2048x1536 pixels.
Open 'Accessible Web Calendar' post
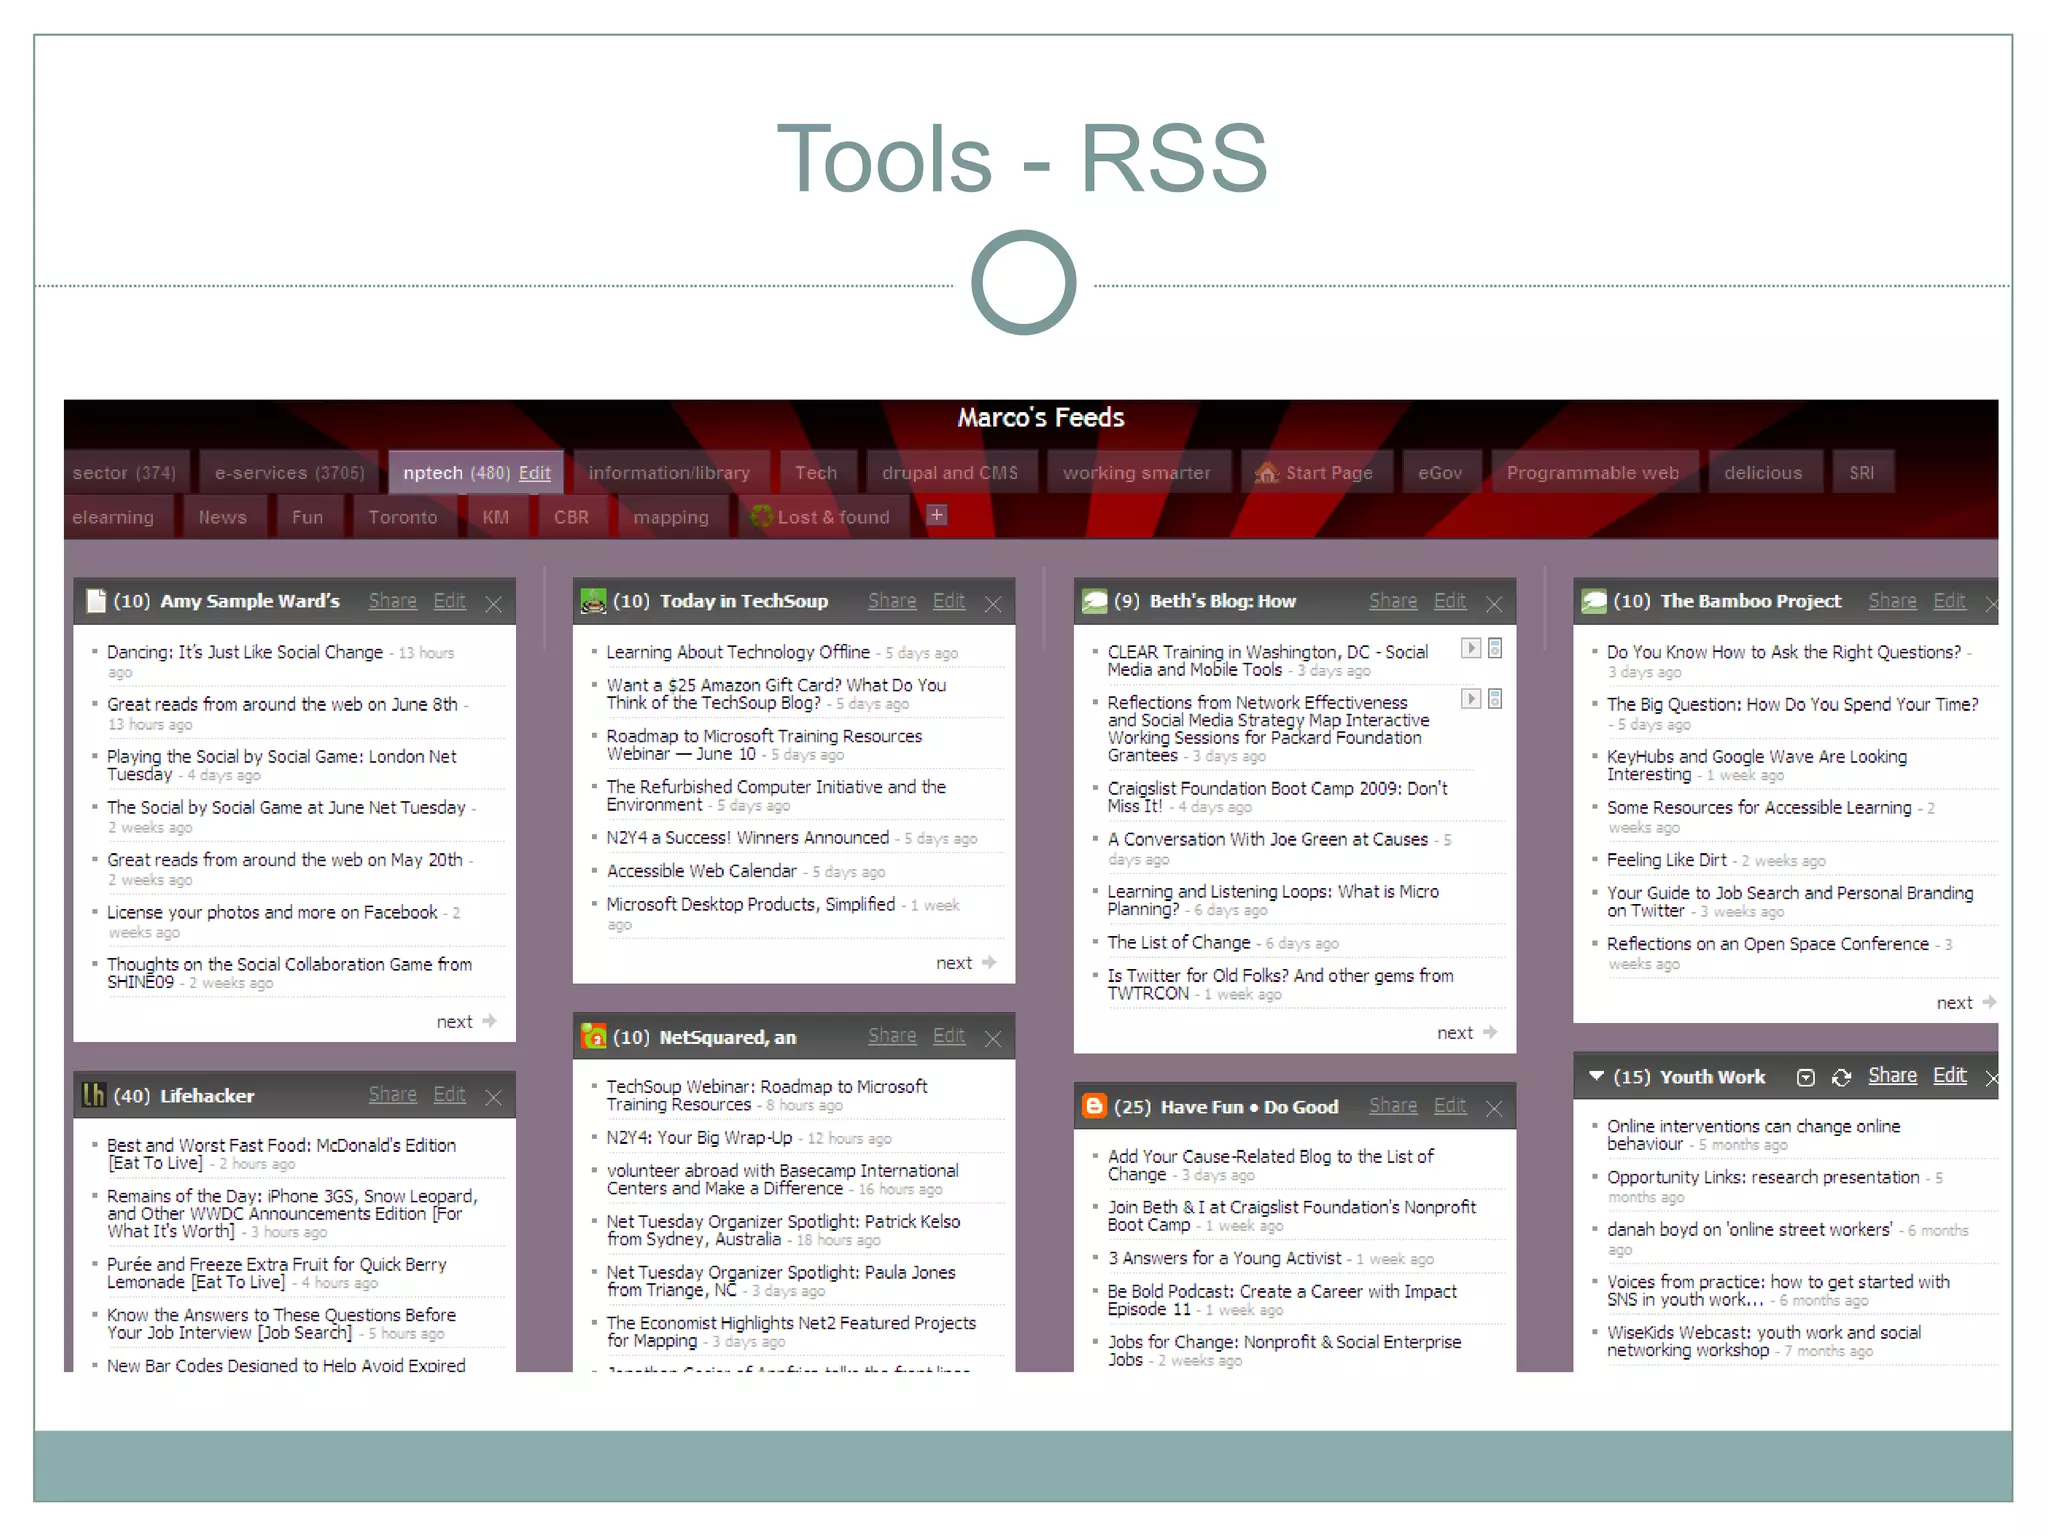(702, 871)
